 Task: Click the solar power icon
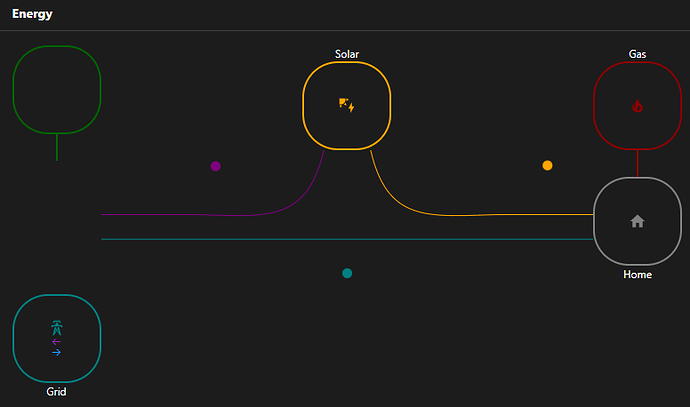pyautogui.click(x=346, y=105)
